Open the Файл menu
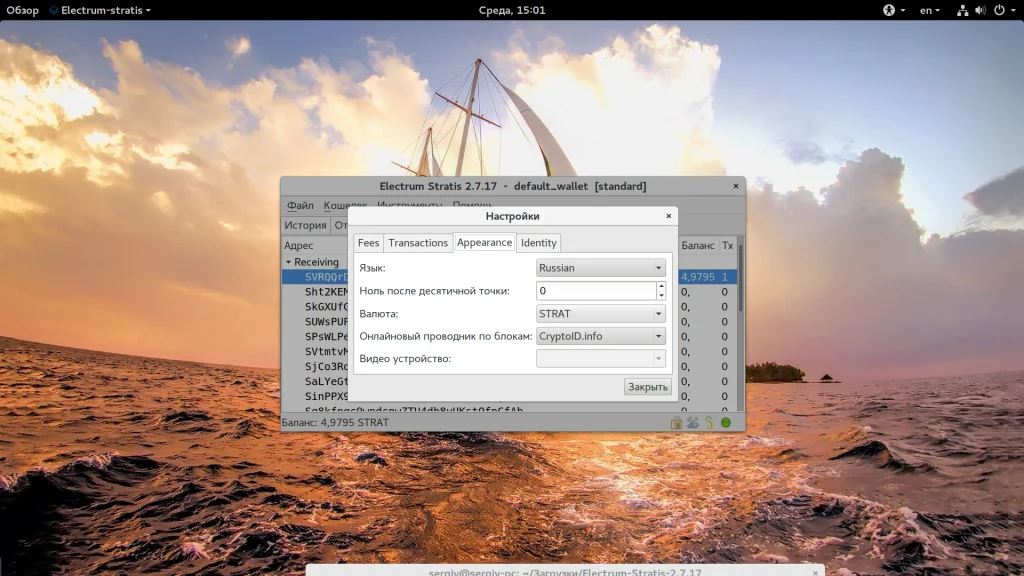This screenshot has height=576, width=1024. coord(300,205)
